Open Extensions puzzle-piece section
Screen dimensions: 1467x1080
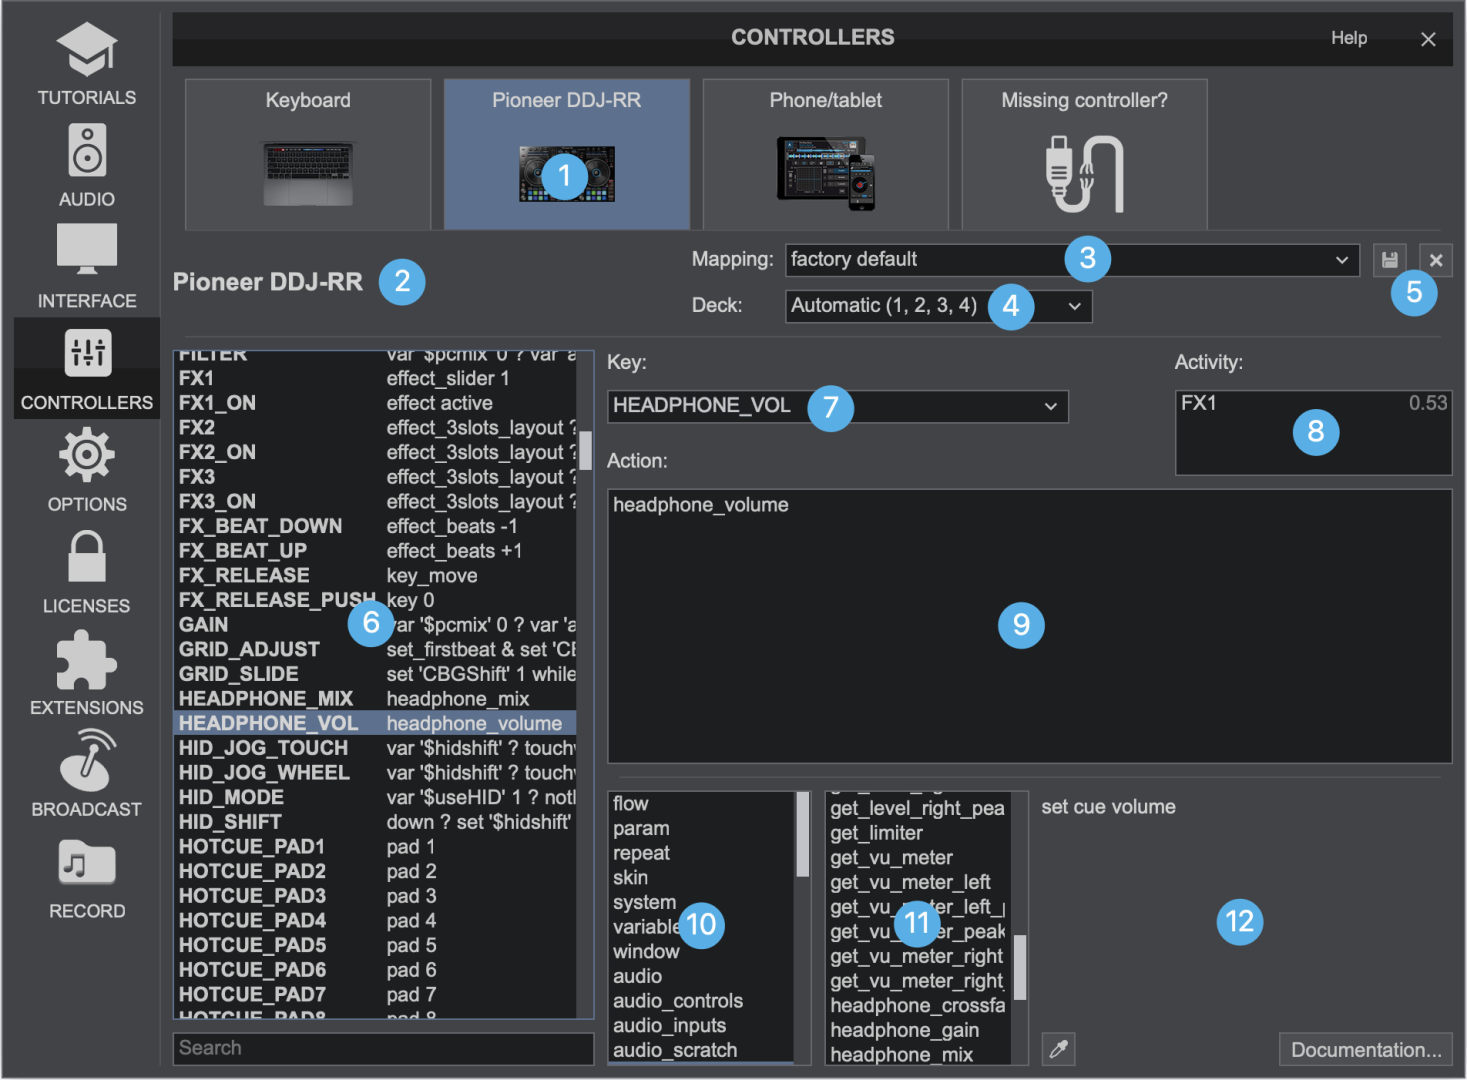87,673
